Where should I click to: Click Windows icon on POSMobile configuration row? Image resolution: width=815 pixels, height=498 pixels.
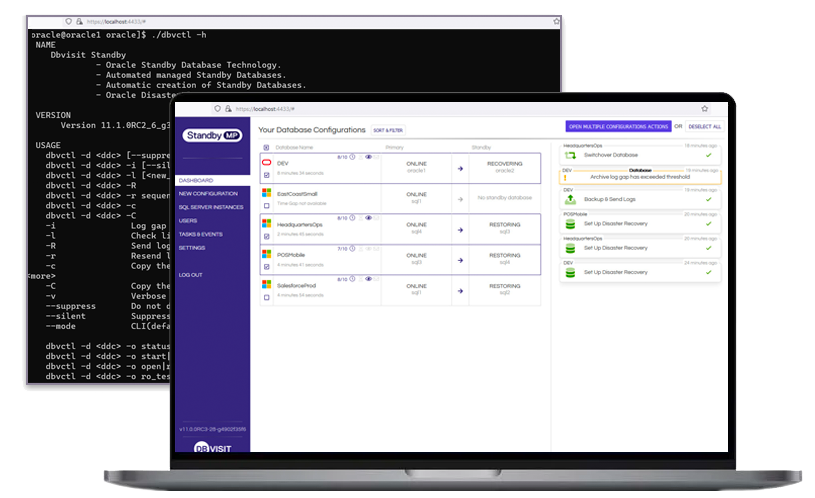[x=267, y=254]
